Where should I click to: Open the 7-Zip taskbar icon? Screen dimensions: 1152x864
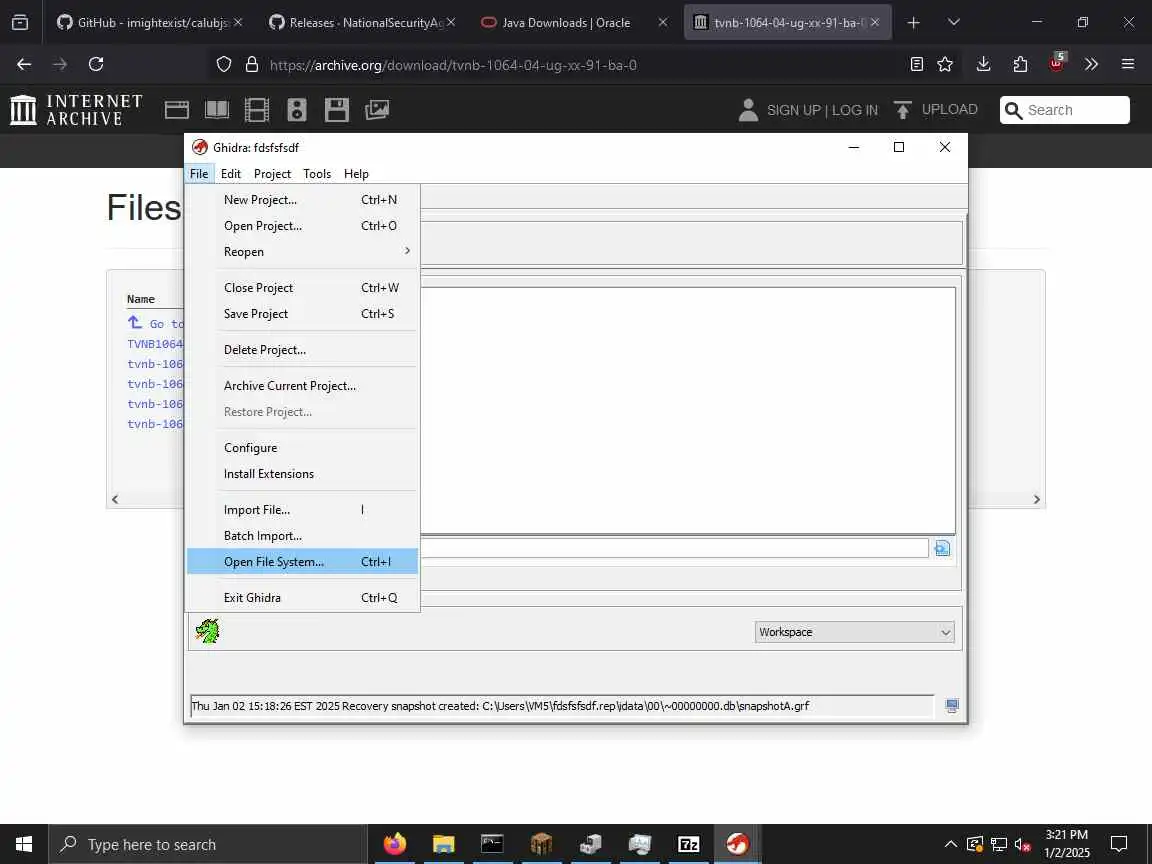point(688,844)
